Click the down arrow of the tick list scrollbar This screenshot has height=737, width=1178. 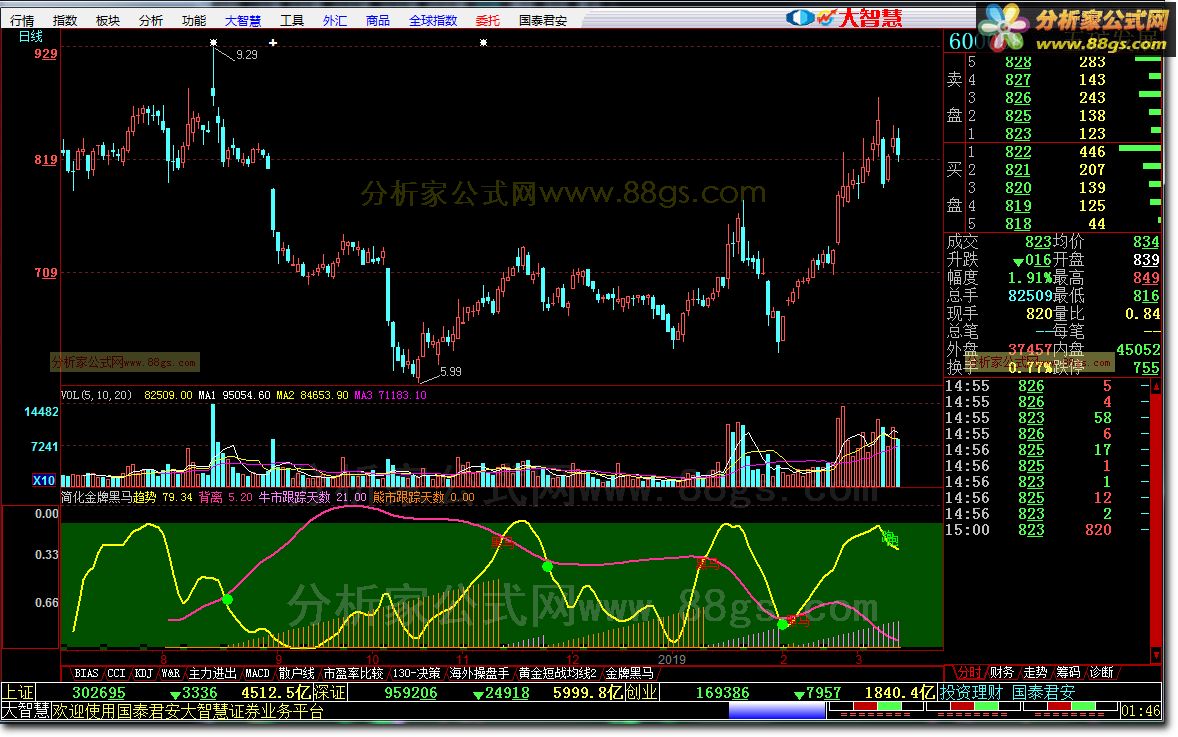[x=1156, y=657]
